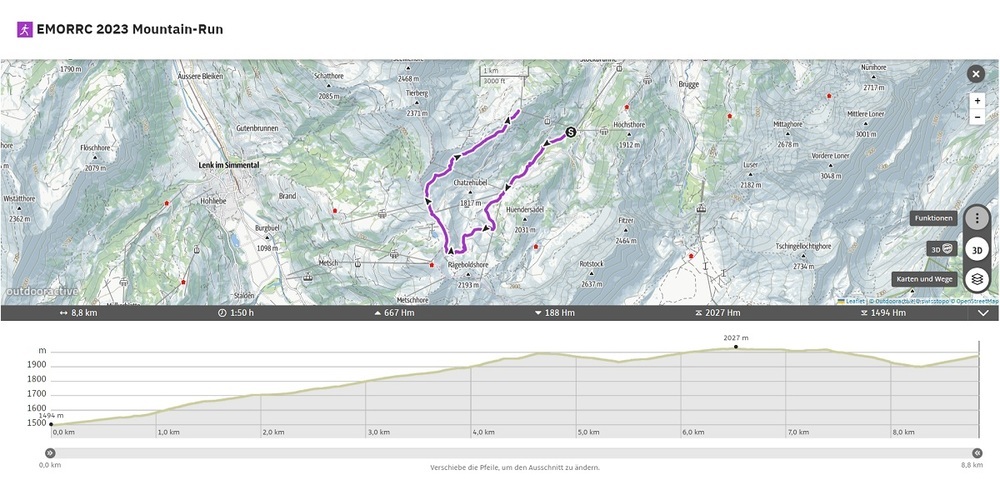
Task: Select the 2027 m peak marker
Action: [735, 347]
